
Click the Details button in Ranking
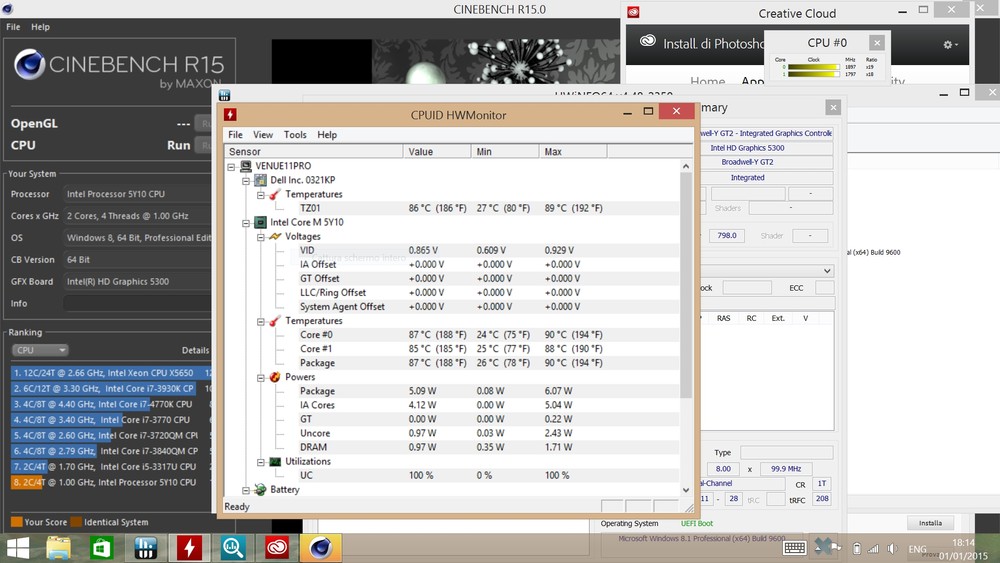click(195, 350)
